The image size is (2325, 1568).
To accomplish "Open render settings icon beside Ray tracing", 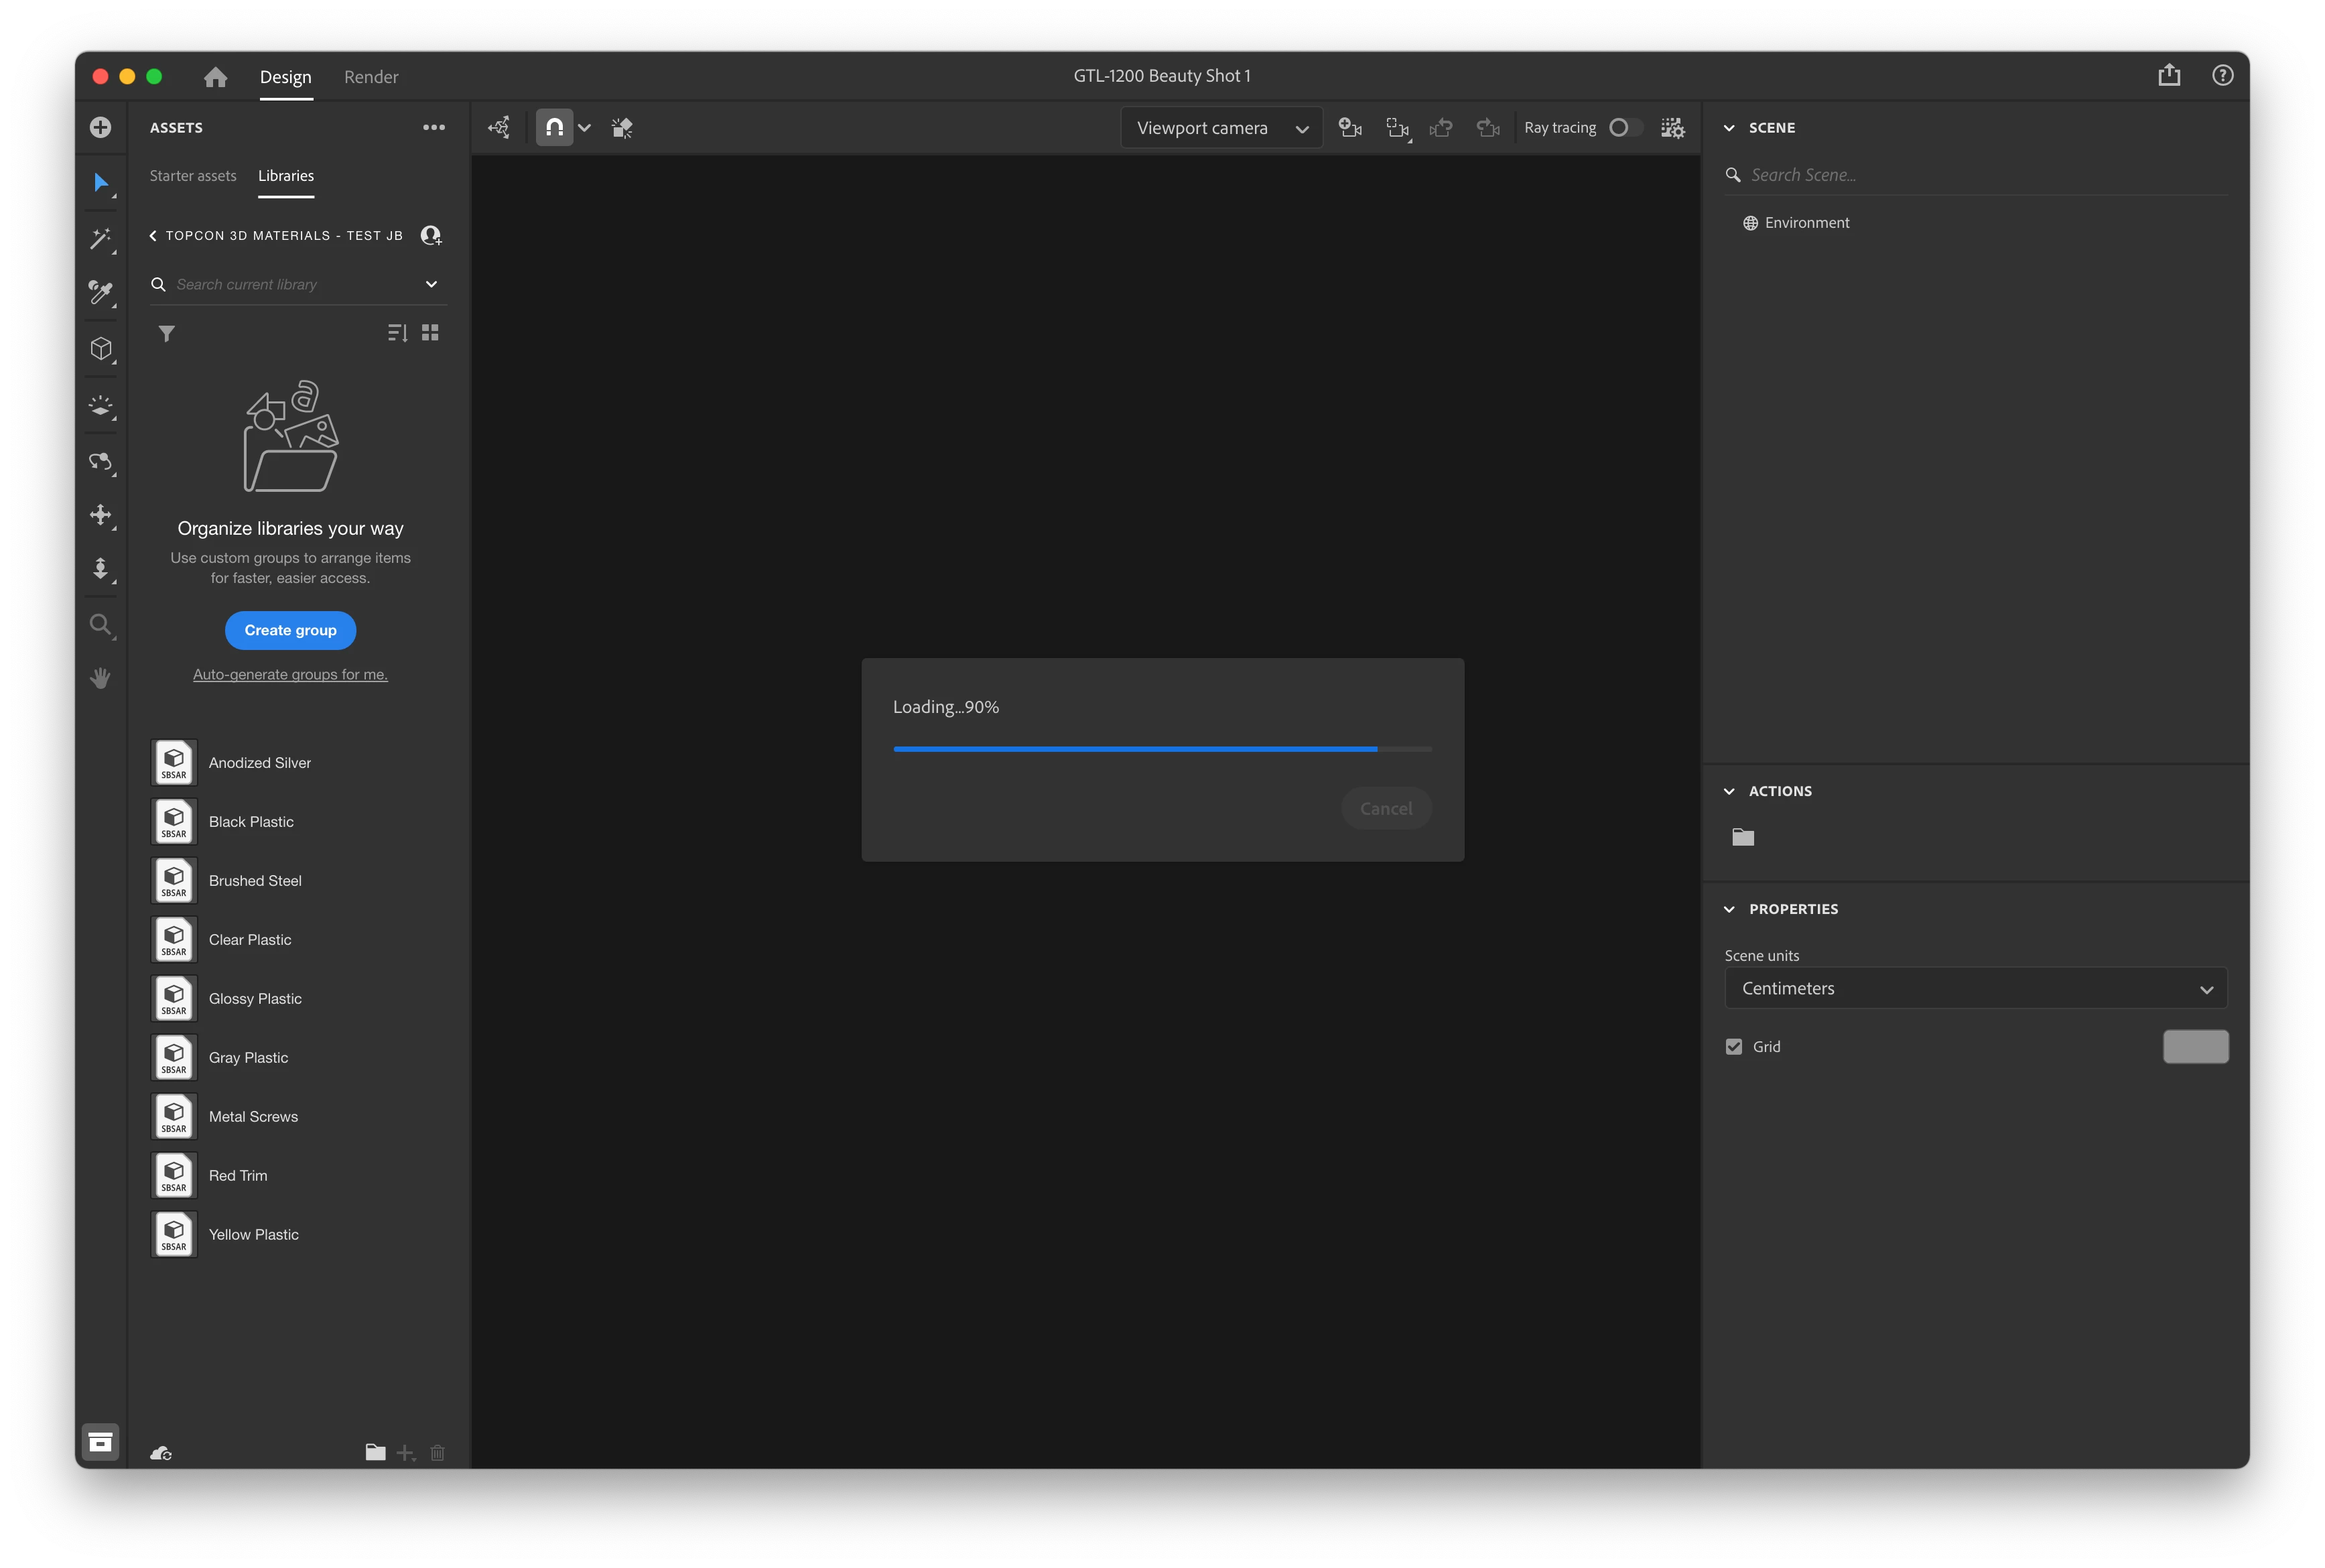I will click(1672, 128).
